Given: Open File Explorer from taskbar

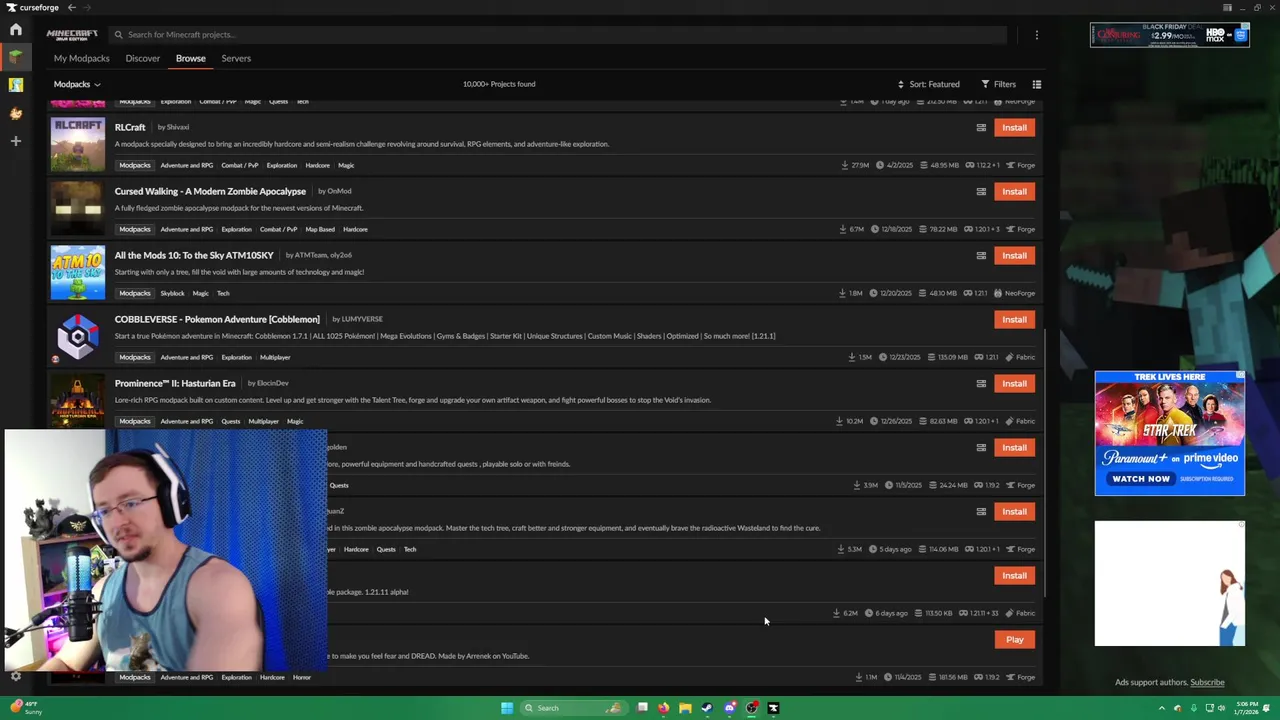Looking at the screenshot, I should [x=685, y=708].
